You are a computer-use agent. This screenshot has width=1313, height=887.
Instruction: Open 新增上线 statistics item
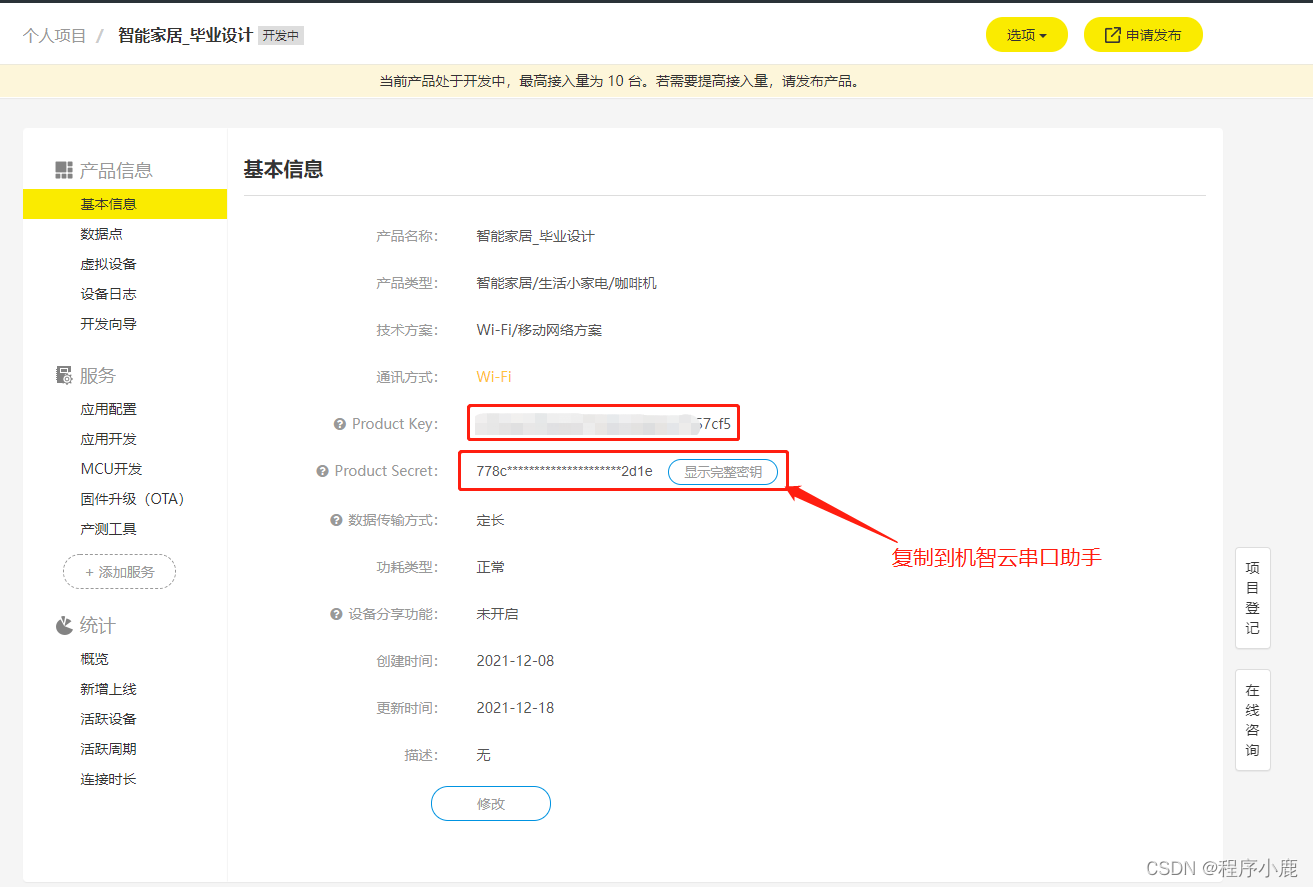[x=109, y=689]
